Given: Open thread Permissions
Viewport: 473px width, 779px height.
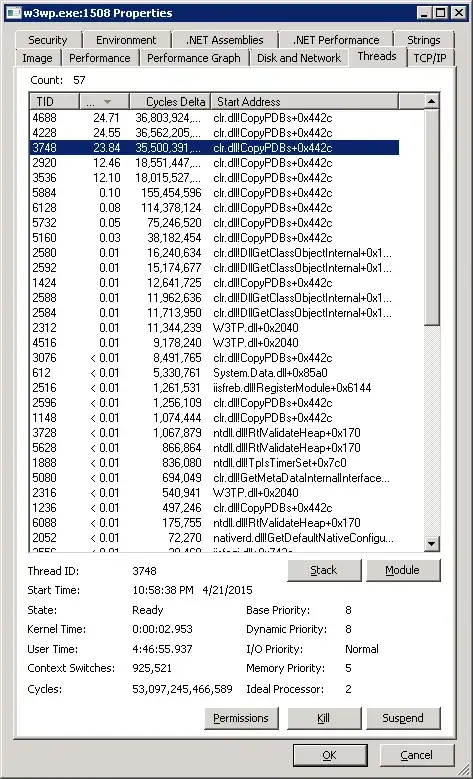Looking at the screenshot, I should click(241, 718).
